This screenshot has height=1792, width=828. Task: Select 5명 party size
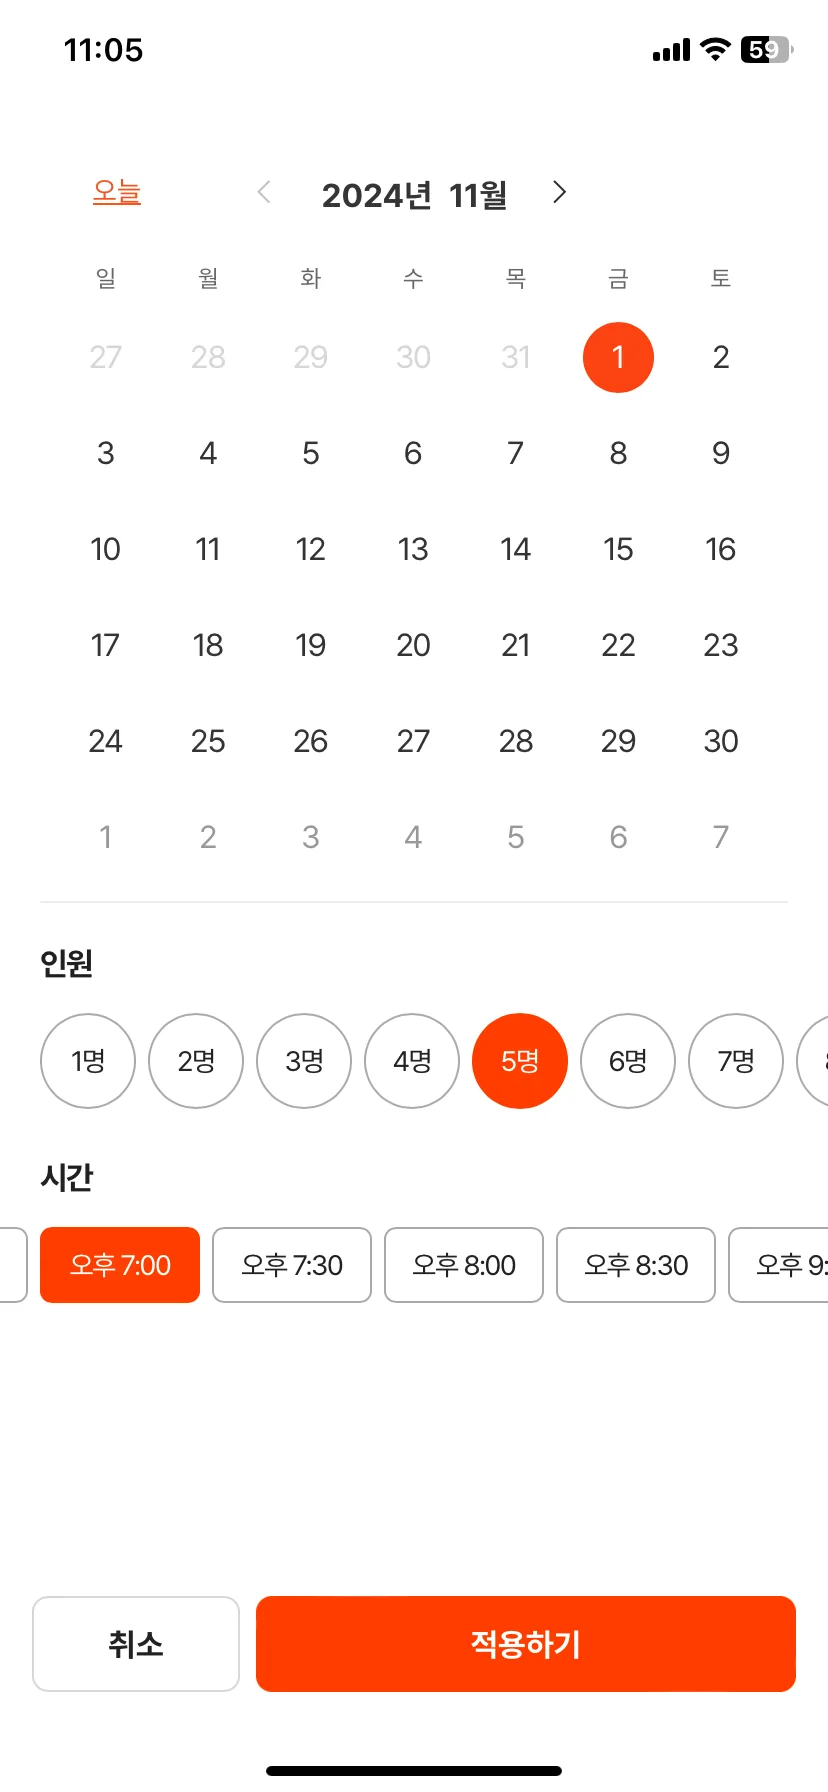520,1061
